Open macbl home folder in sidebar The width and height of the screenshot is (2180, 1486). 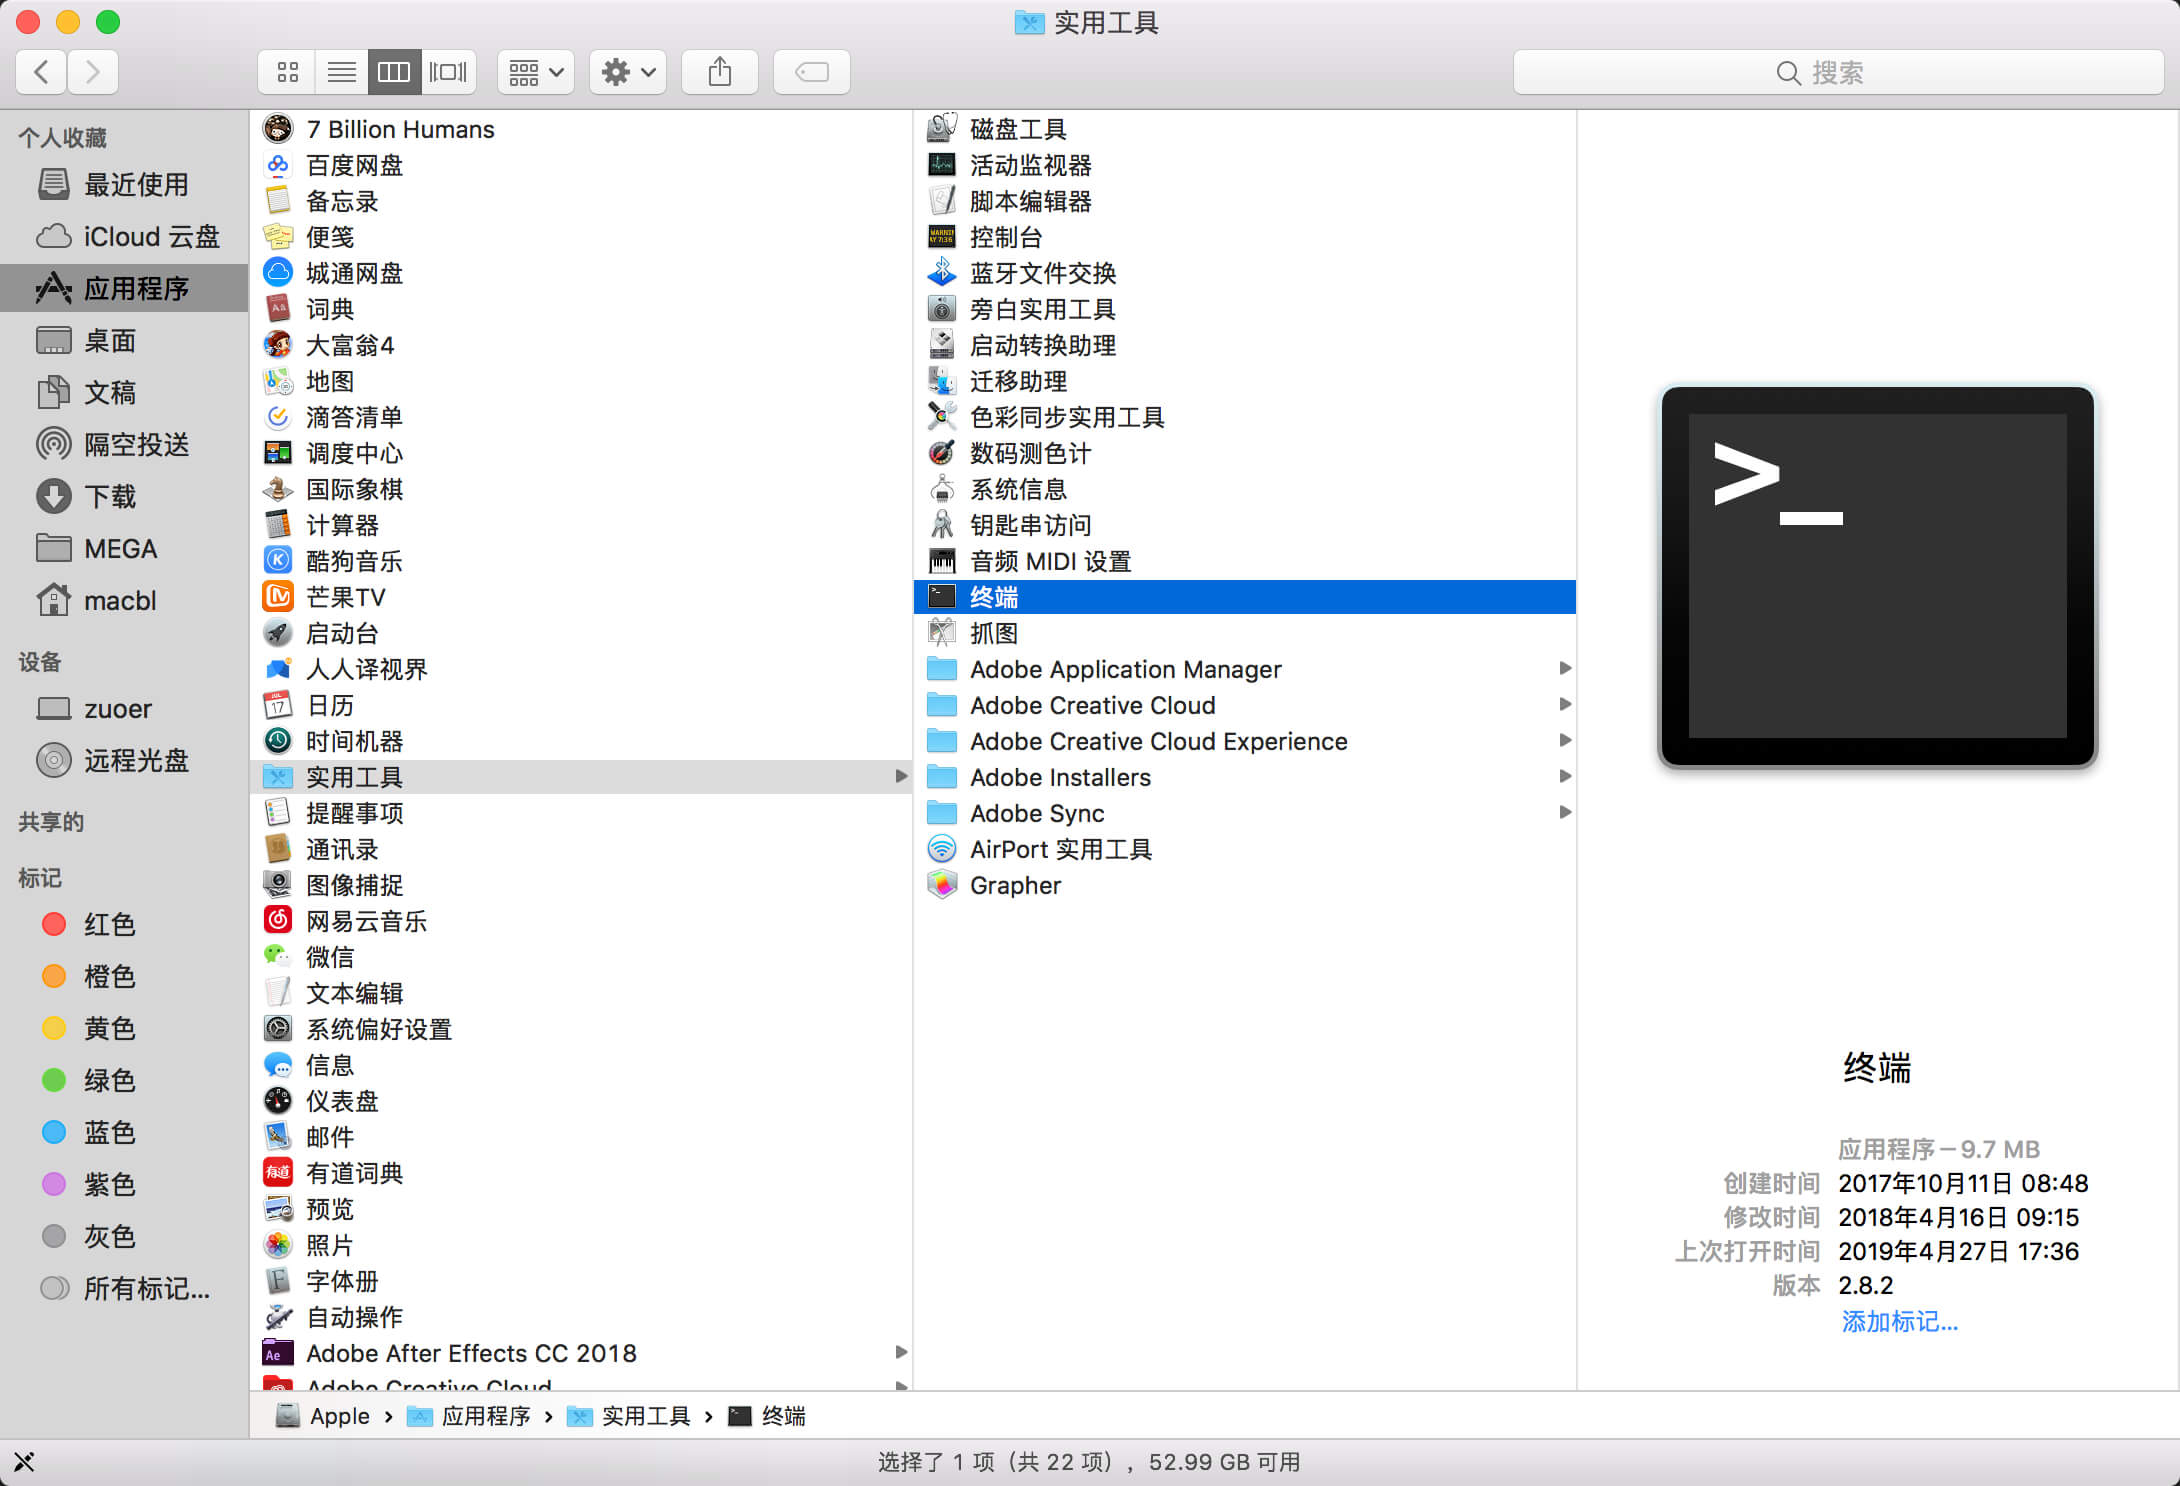point(124,600)
